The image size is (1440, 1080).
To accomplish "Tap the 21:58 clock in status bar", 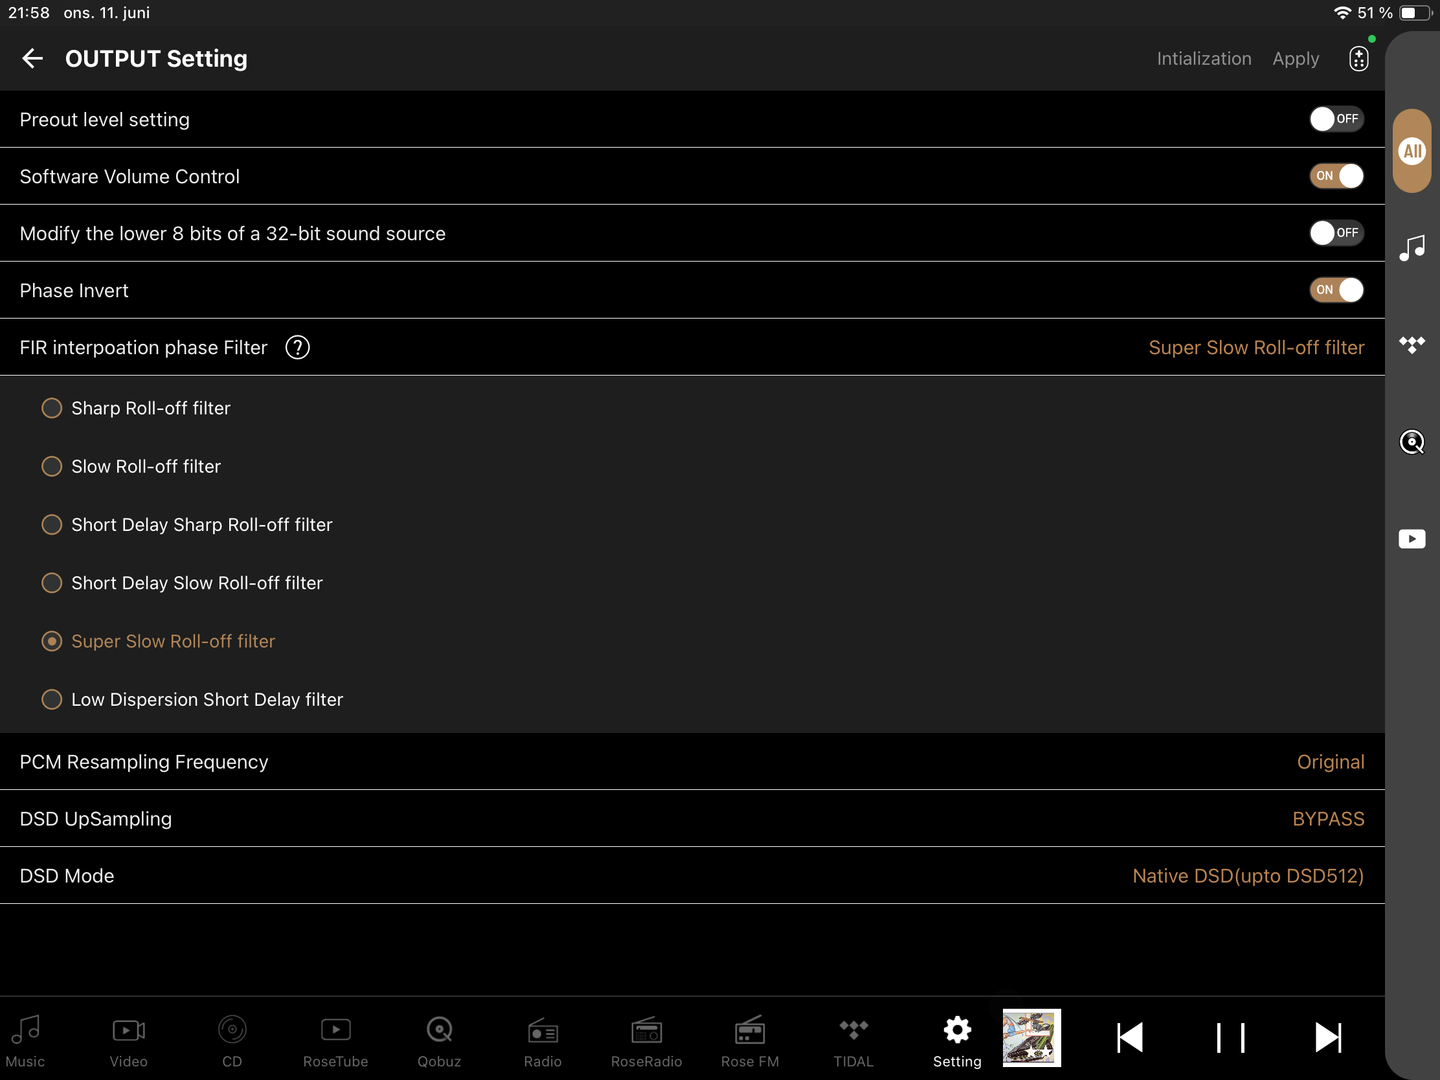I will (x=29, y=13).
